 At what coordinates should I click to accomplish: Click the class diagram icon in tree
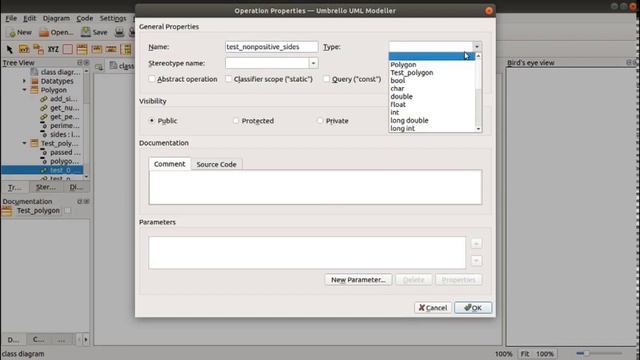[35, 72]
